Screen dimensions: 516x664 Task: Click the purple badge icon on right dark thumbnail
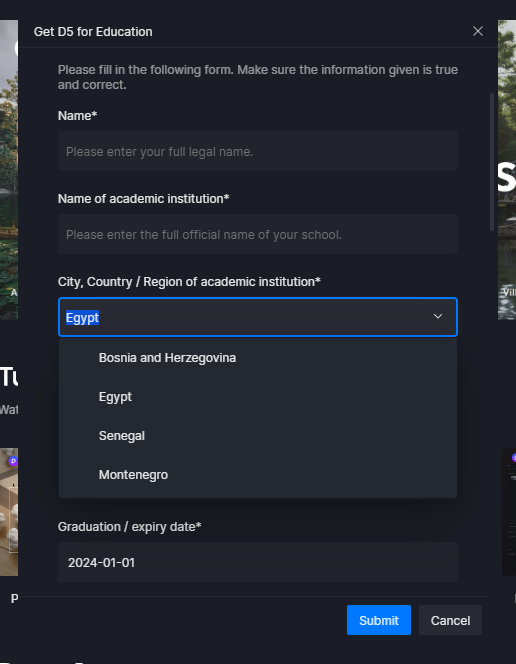[513, 457]
